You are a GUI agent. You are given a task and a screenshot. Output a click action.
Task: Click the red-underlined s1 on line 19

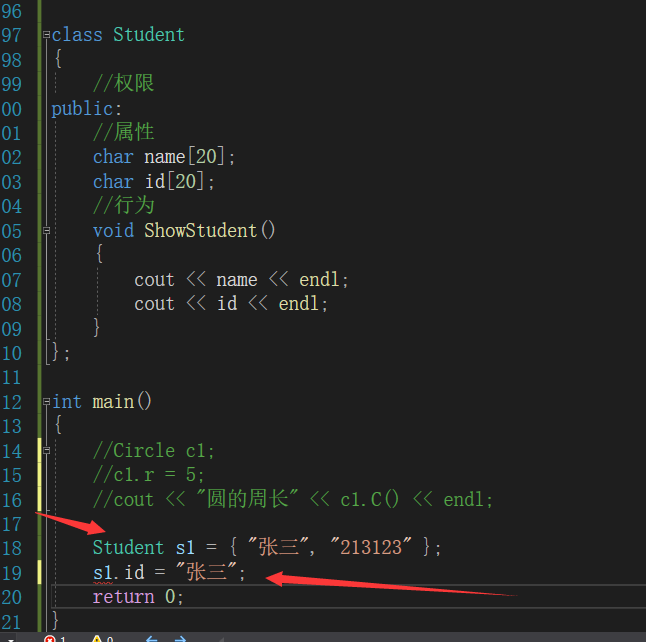click(103, 573)
